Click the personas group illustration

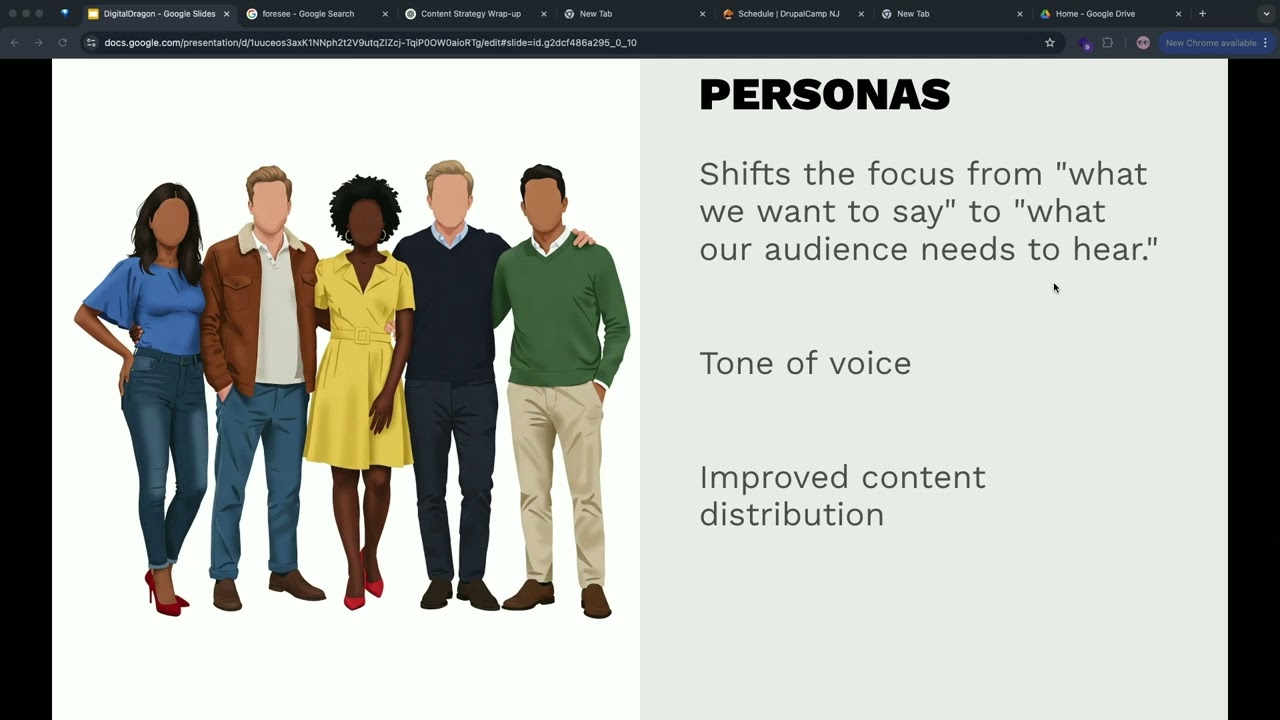[x=352, y=389]
